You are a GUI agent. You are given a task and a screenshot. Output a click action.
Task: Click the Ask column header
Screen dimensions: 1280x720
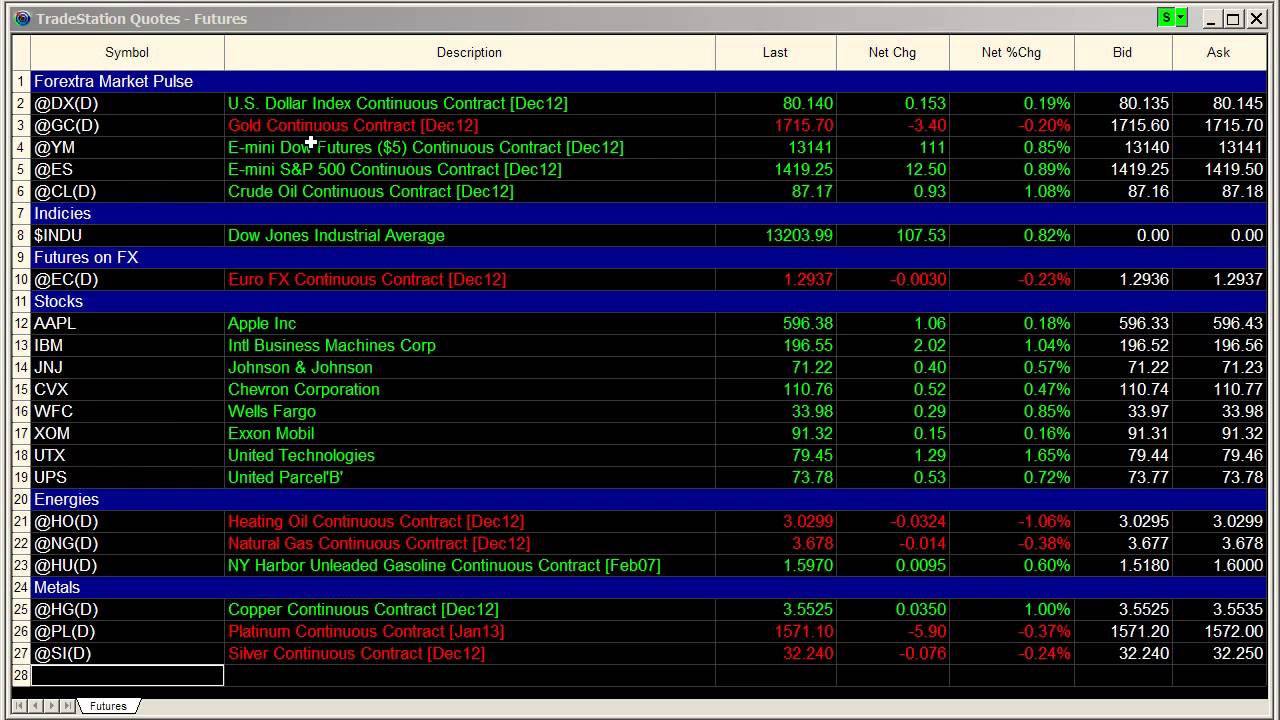coord(1218,52)
